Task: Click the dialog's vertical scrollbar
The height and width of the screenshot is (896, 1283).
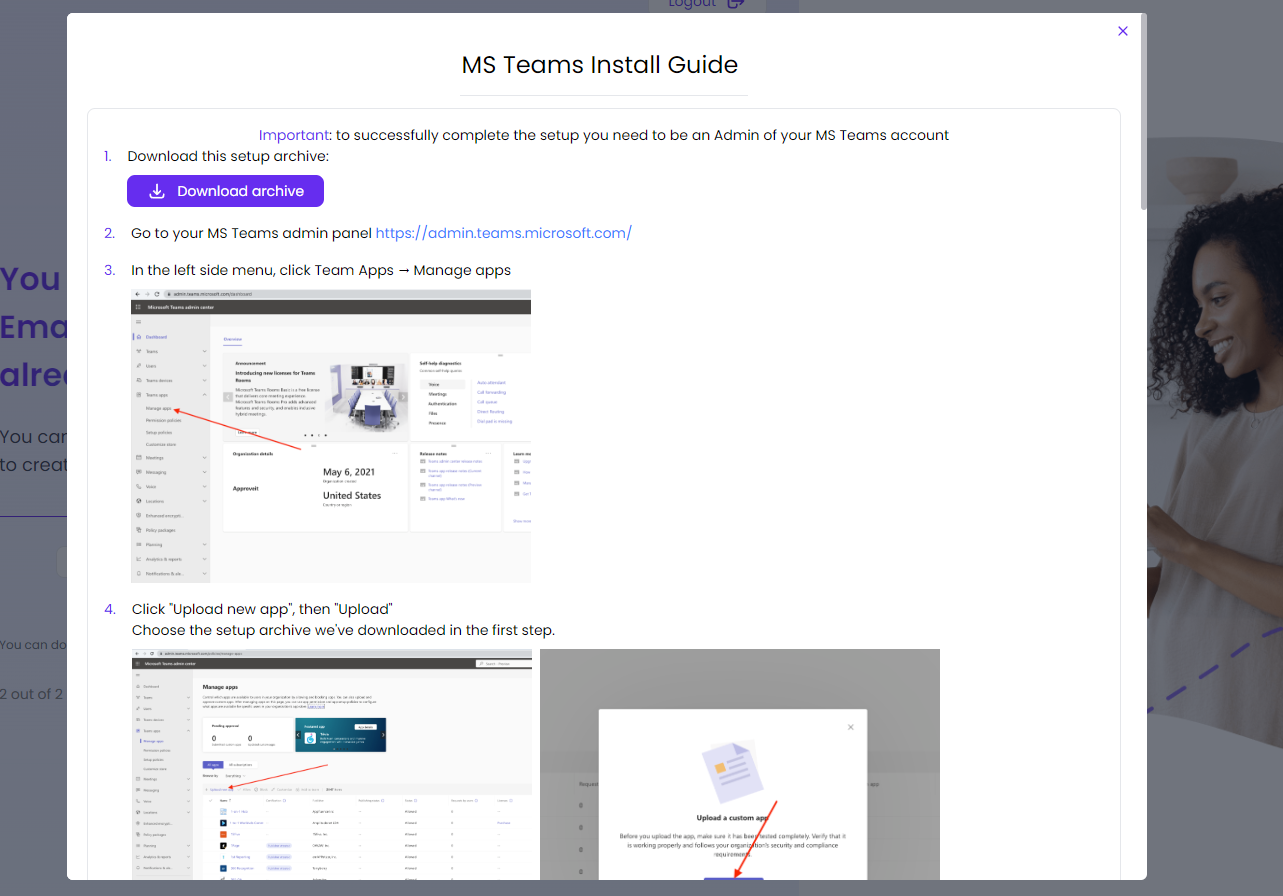Action: coord(1143,110)
